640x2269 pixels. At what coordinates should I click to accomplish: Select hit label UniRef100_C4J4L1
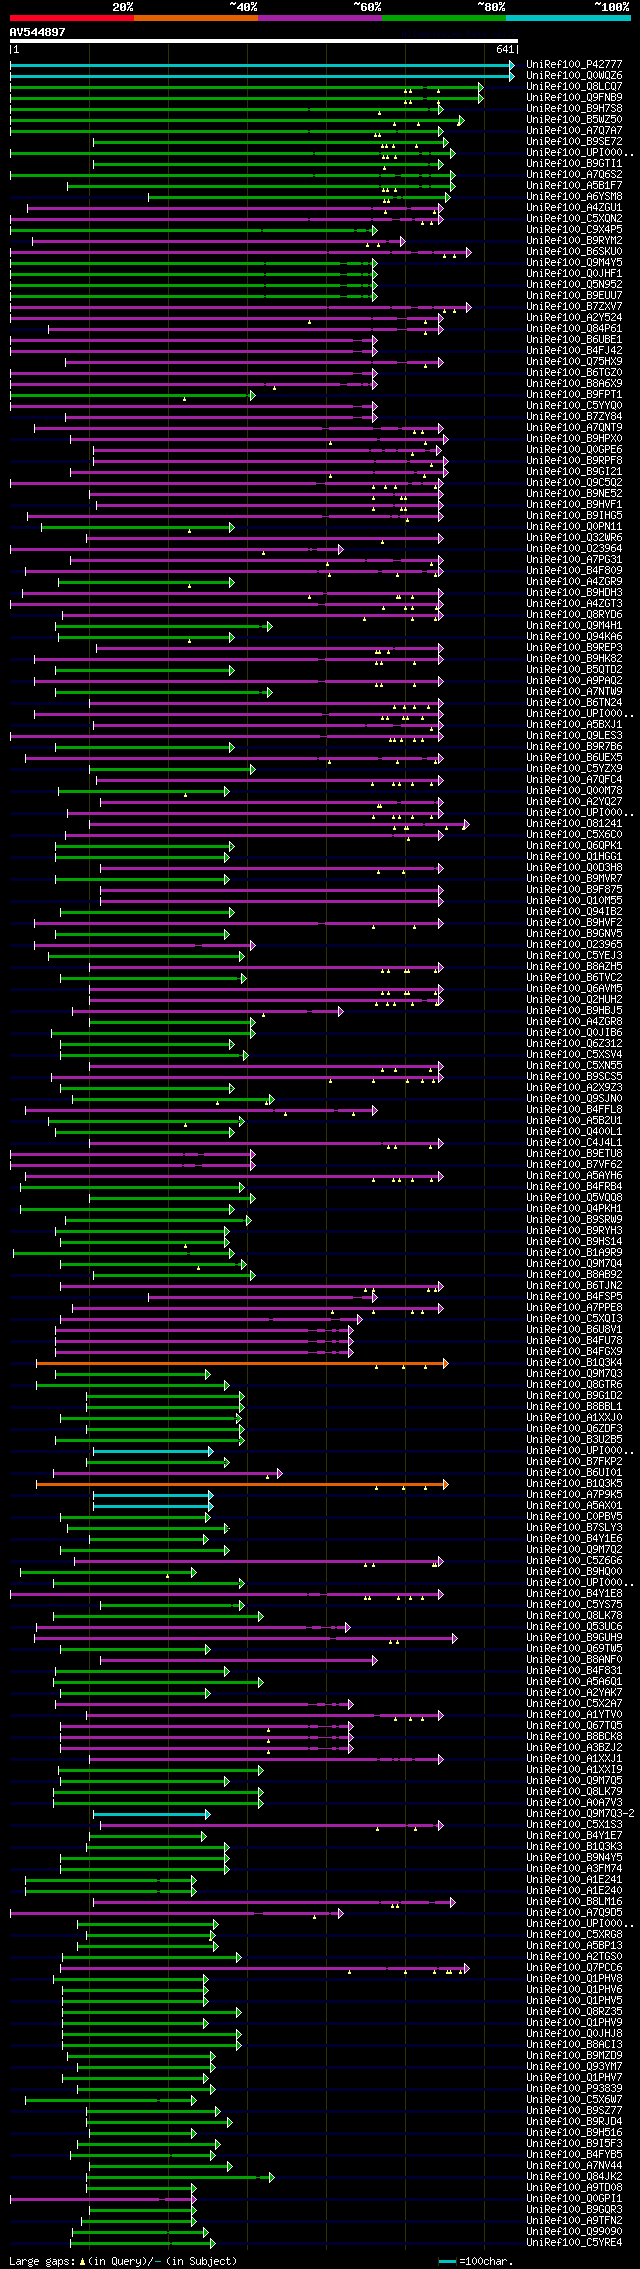point(574,1143)
